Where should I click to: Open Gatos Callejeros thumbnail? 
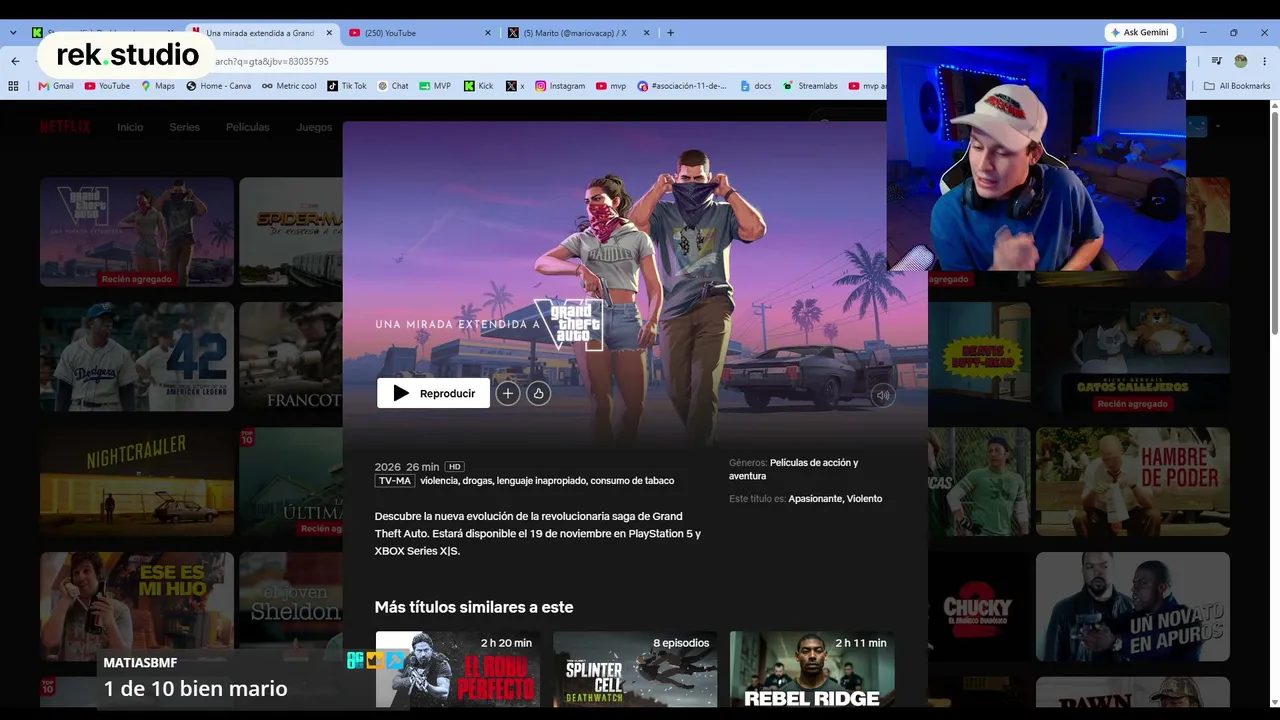pyautogui.click(x=1133, y=357)
